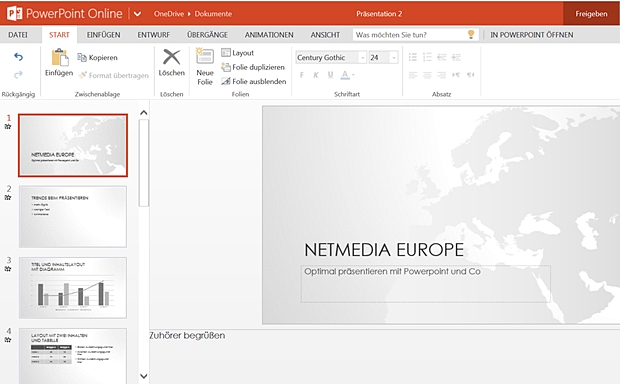Click the thumbnail pane scrollbar thumb
The image size is (620, 384).
pos(144,163)
